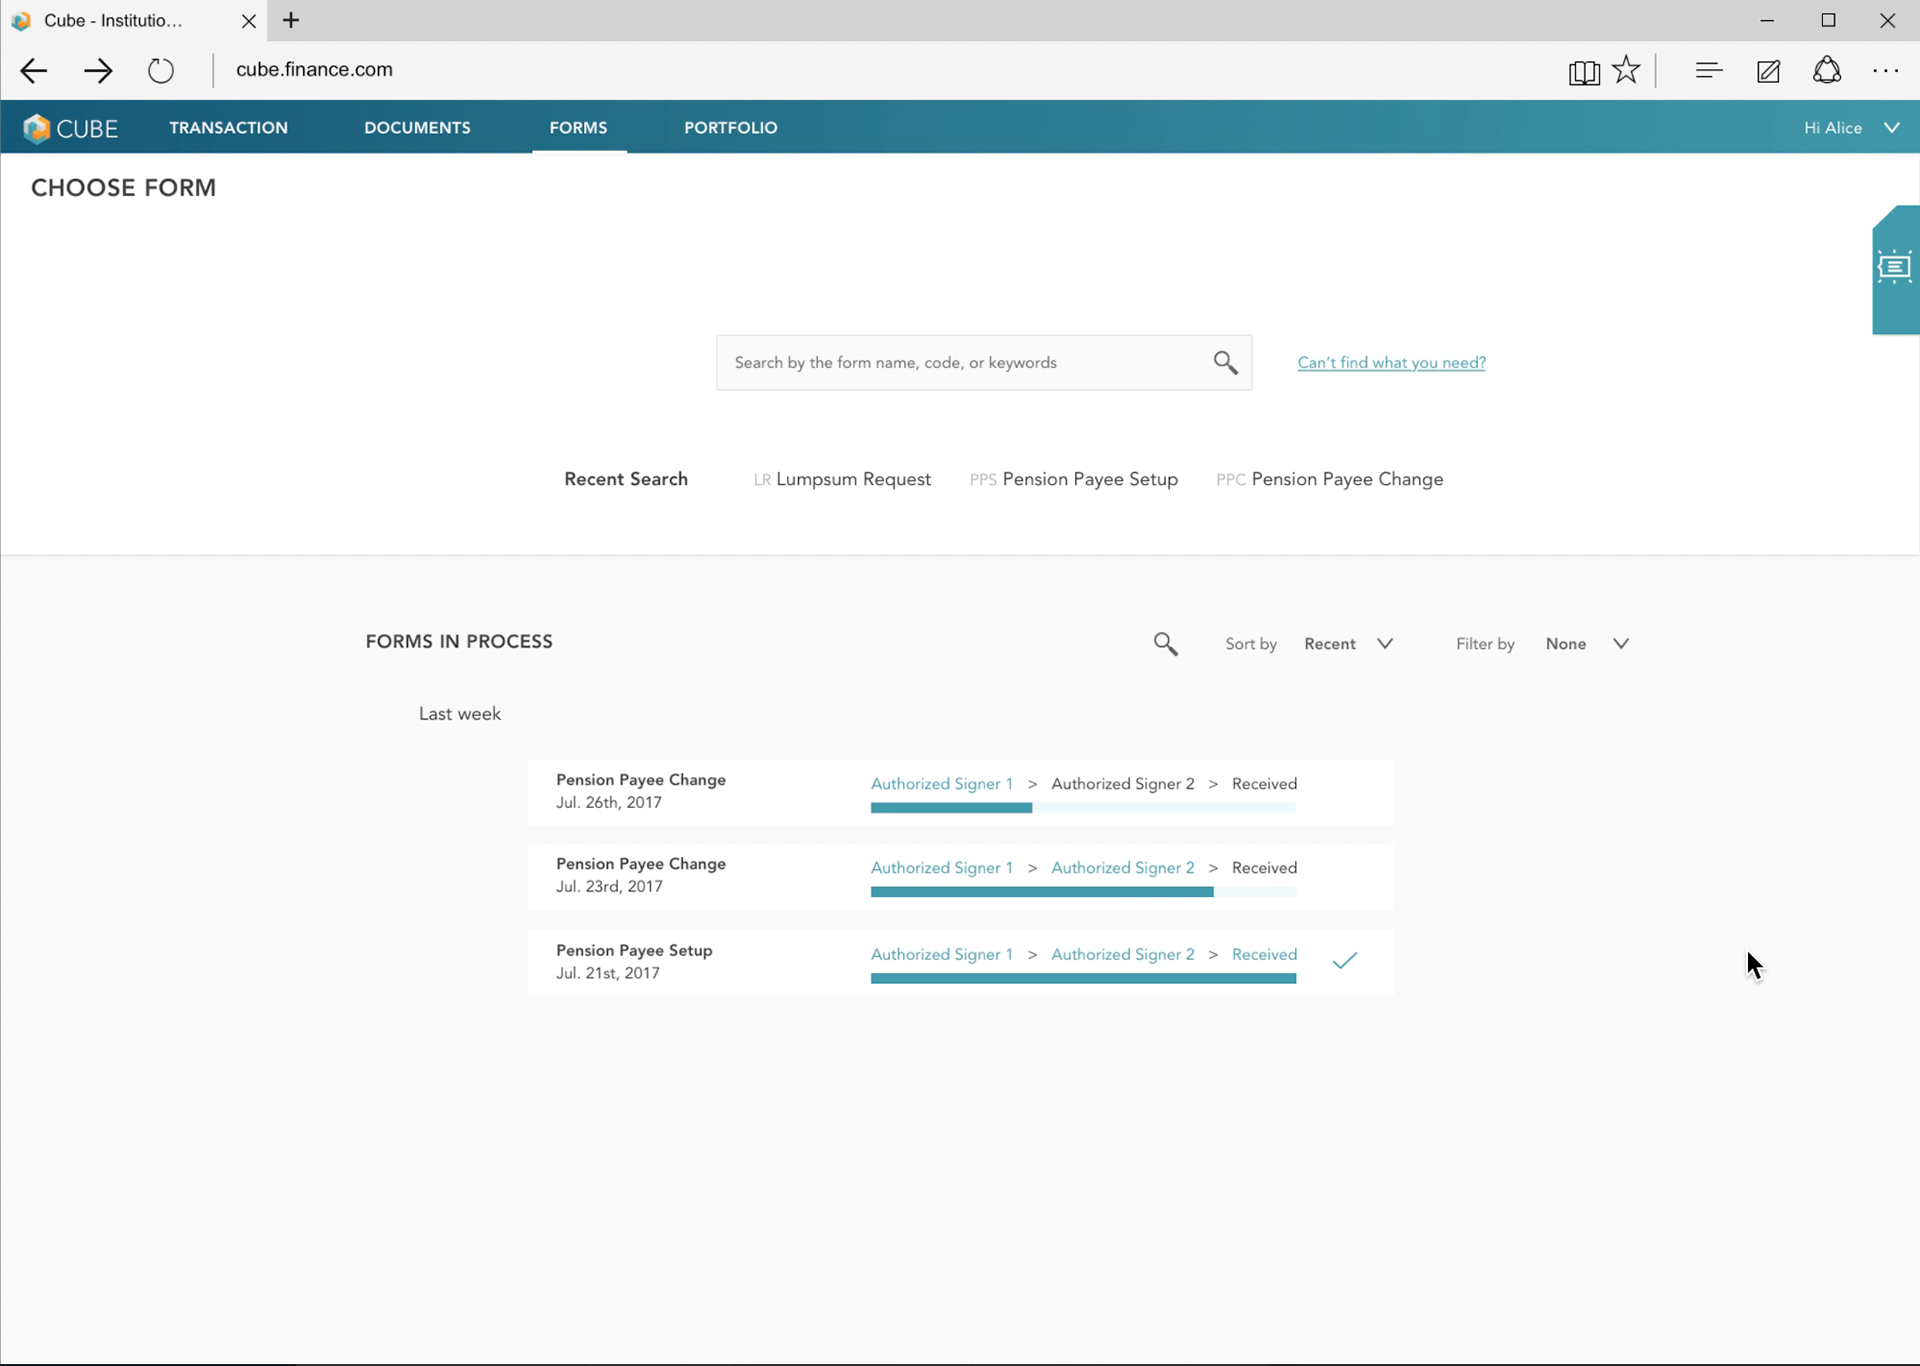Open a new browser tab

[291, 20]
